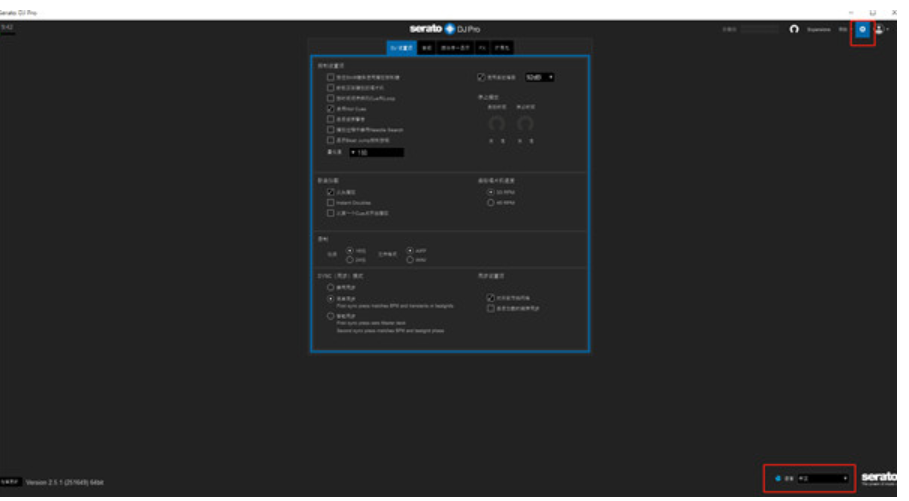Click the Version 2.5.1 text

(x=65, y=482)
